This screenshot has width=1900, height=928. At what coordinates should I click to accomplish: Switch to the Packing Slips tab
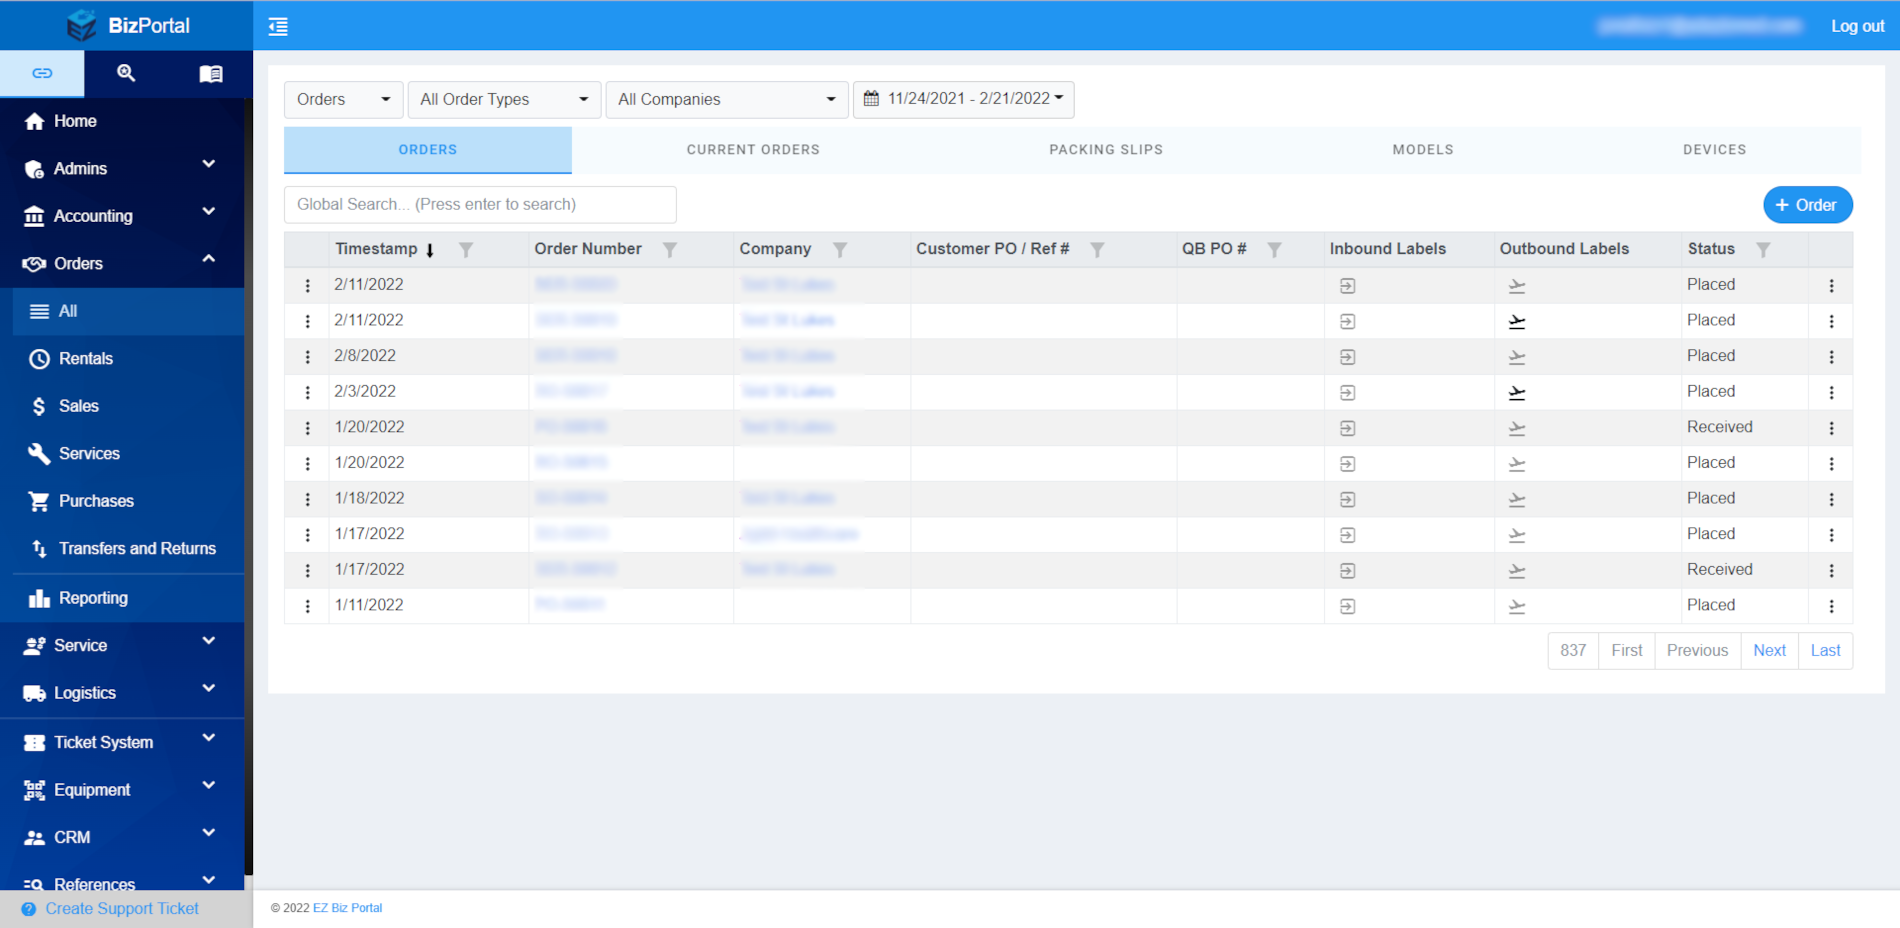[1106, 150]
